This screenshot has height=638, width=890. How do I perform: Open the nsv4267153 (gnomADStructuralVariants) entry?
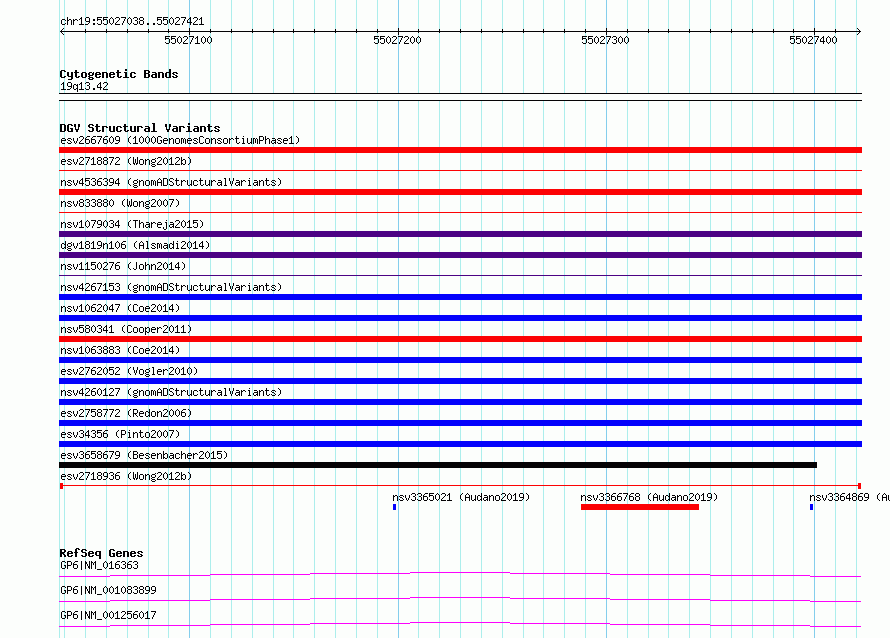point(171,287)
